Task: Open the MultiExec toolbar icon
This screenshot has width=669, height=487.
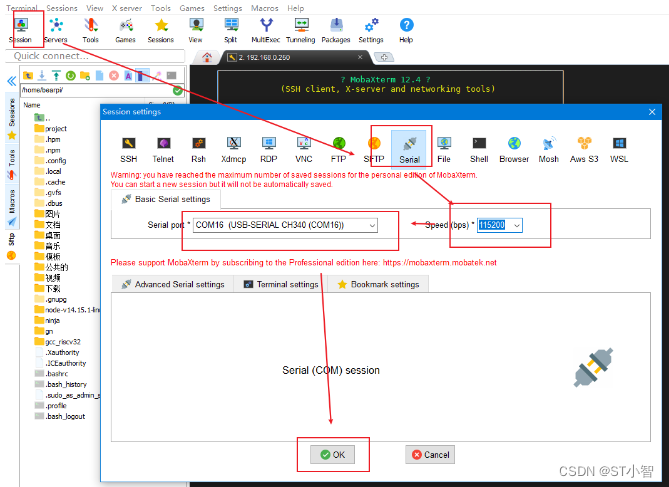Action: click(x=266, y=30)
